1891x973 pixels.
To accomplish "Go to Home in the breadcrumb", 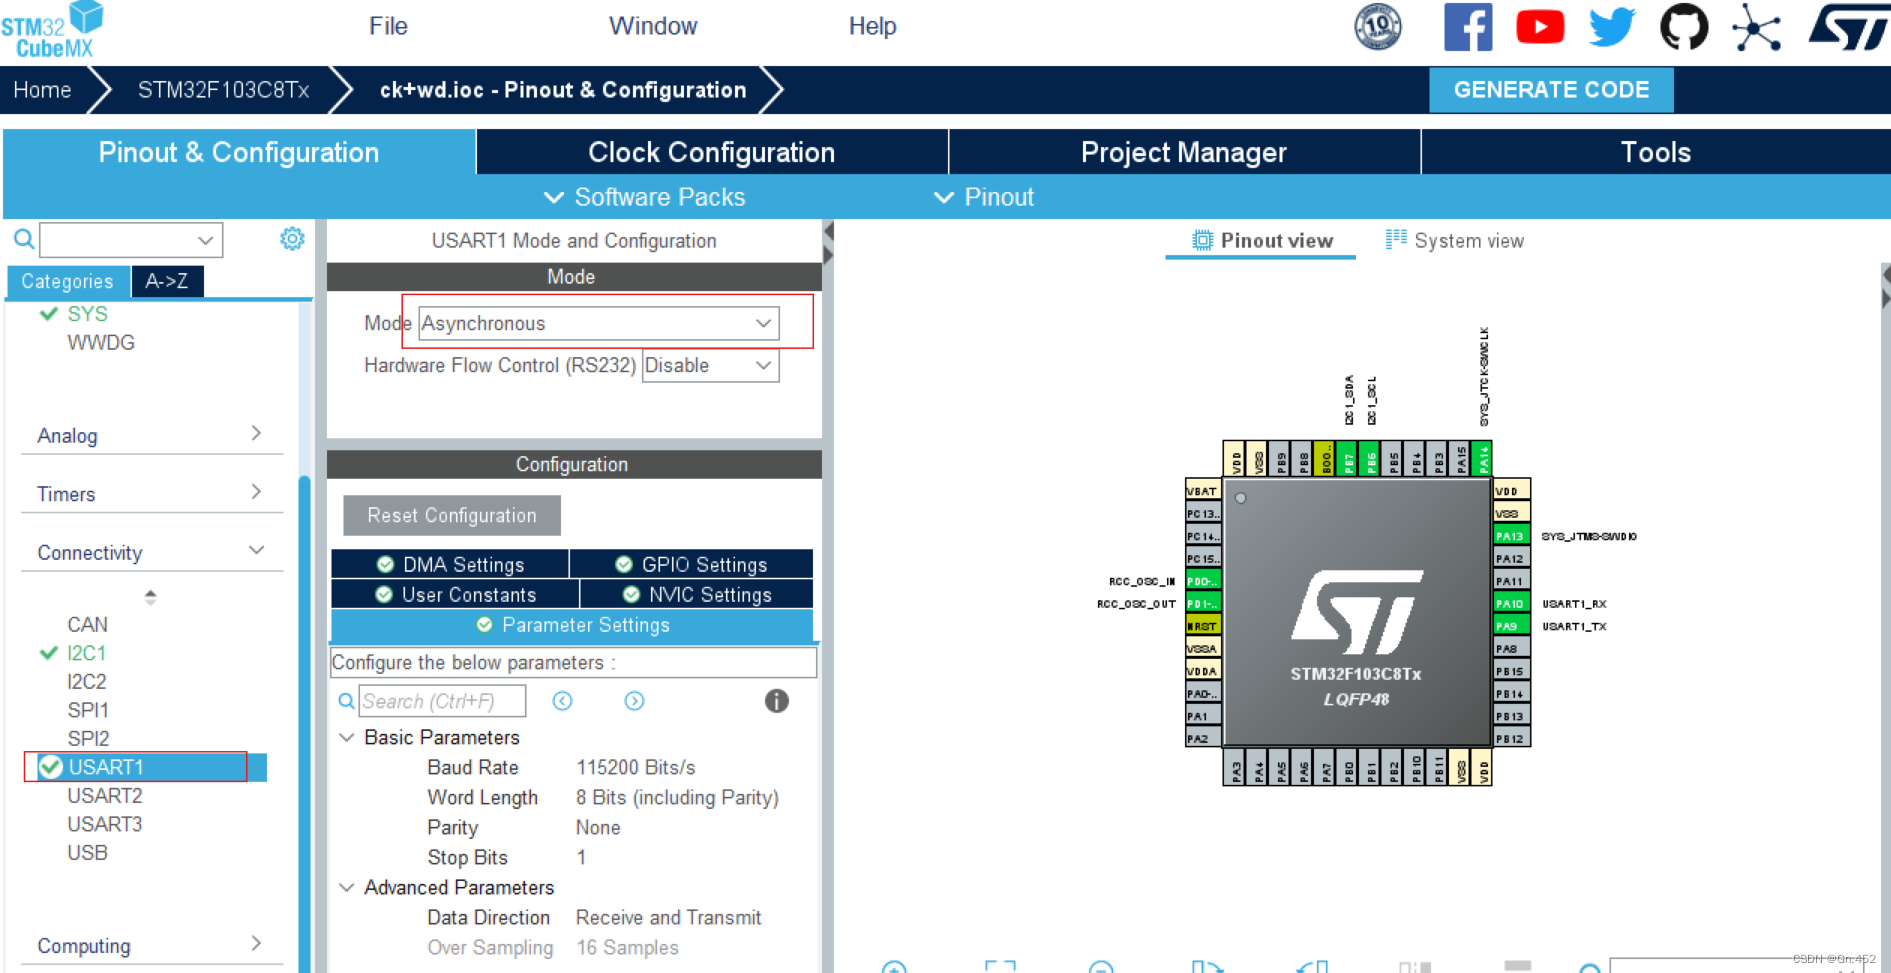I will pos(42,90).
